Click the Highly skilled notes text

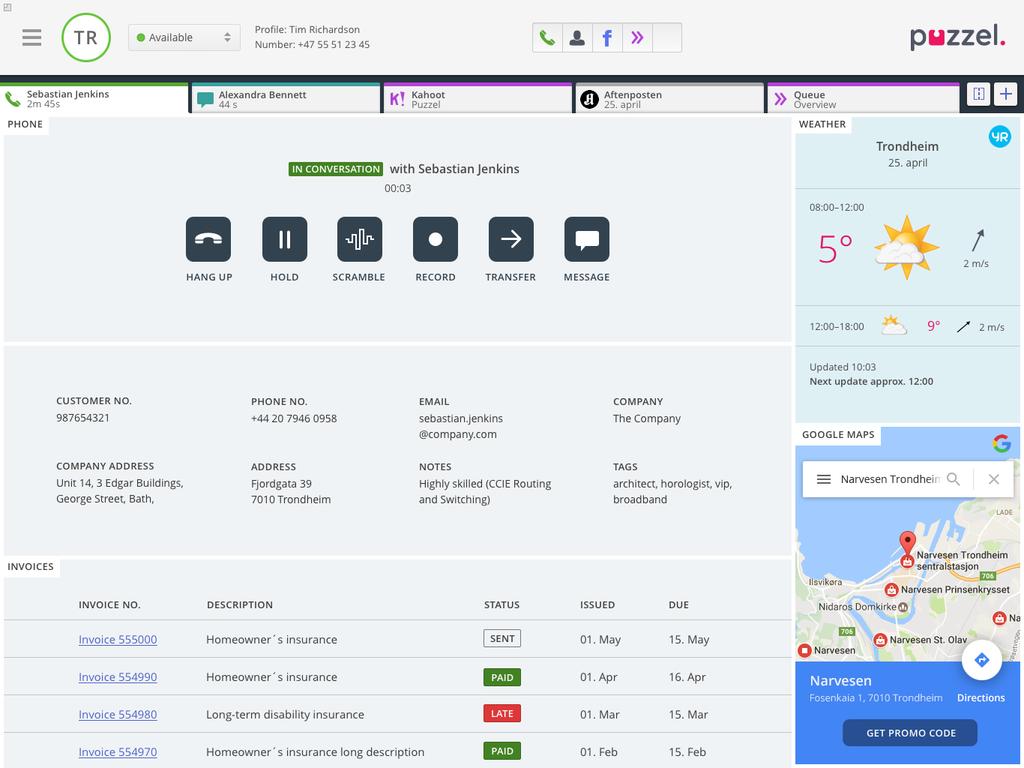pyautogui.click(x=485, y=492)
